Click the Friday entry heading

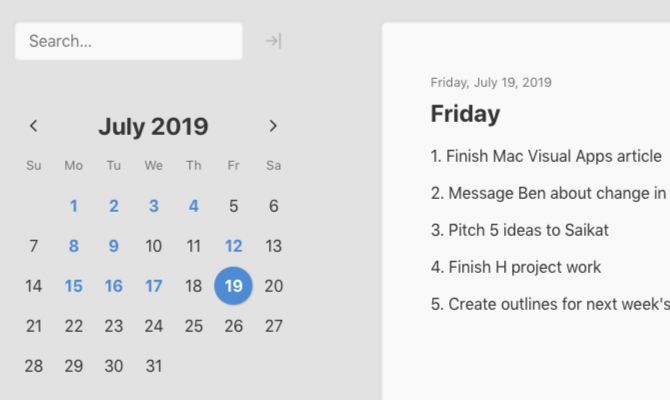click(x=465, y=114)
